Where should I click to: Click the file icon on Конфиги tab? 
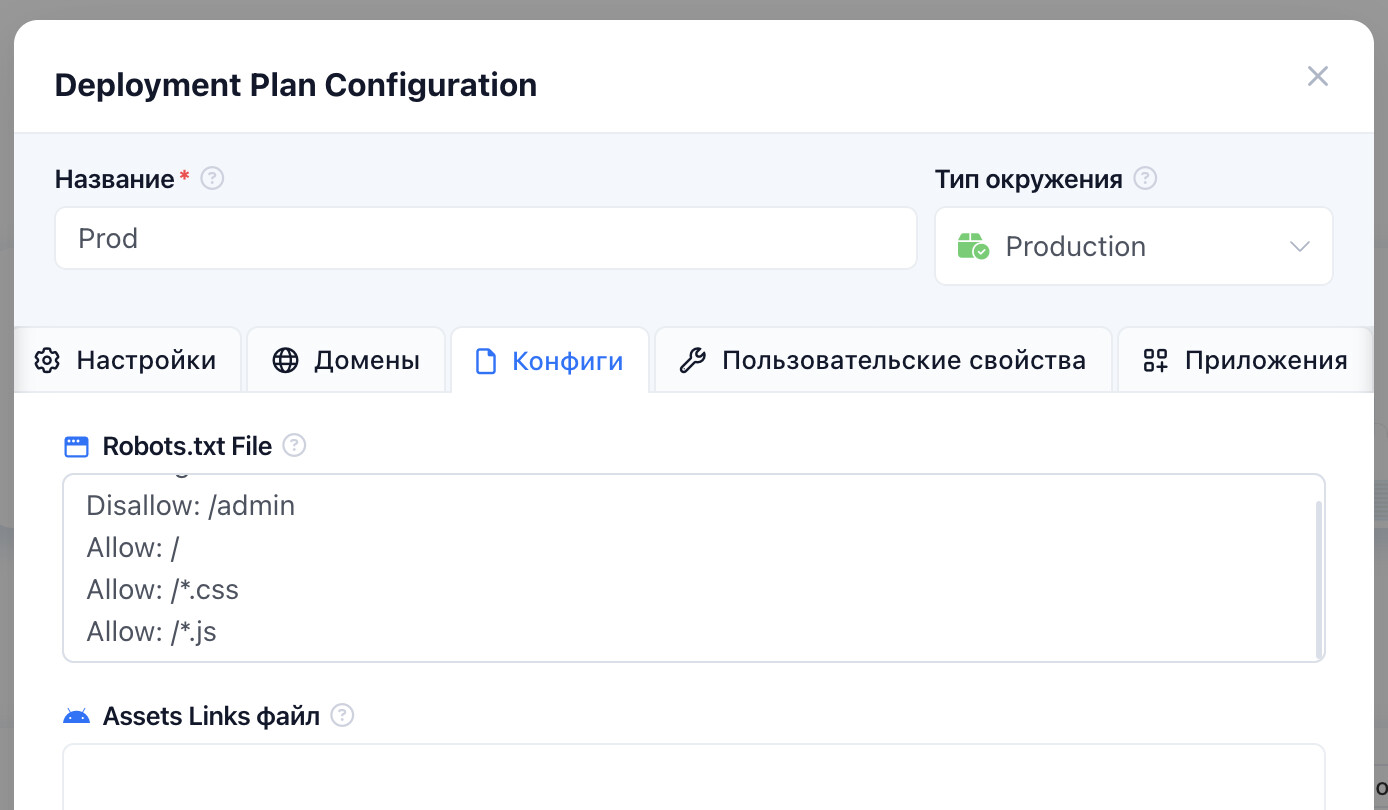[485, 360]
